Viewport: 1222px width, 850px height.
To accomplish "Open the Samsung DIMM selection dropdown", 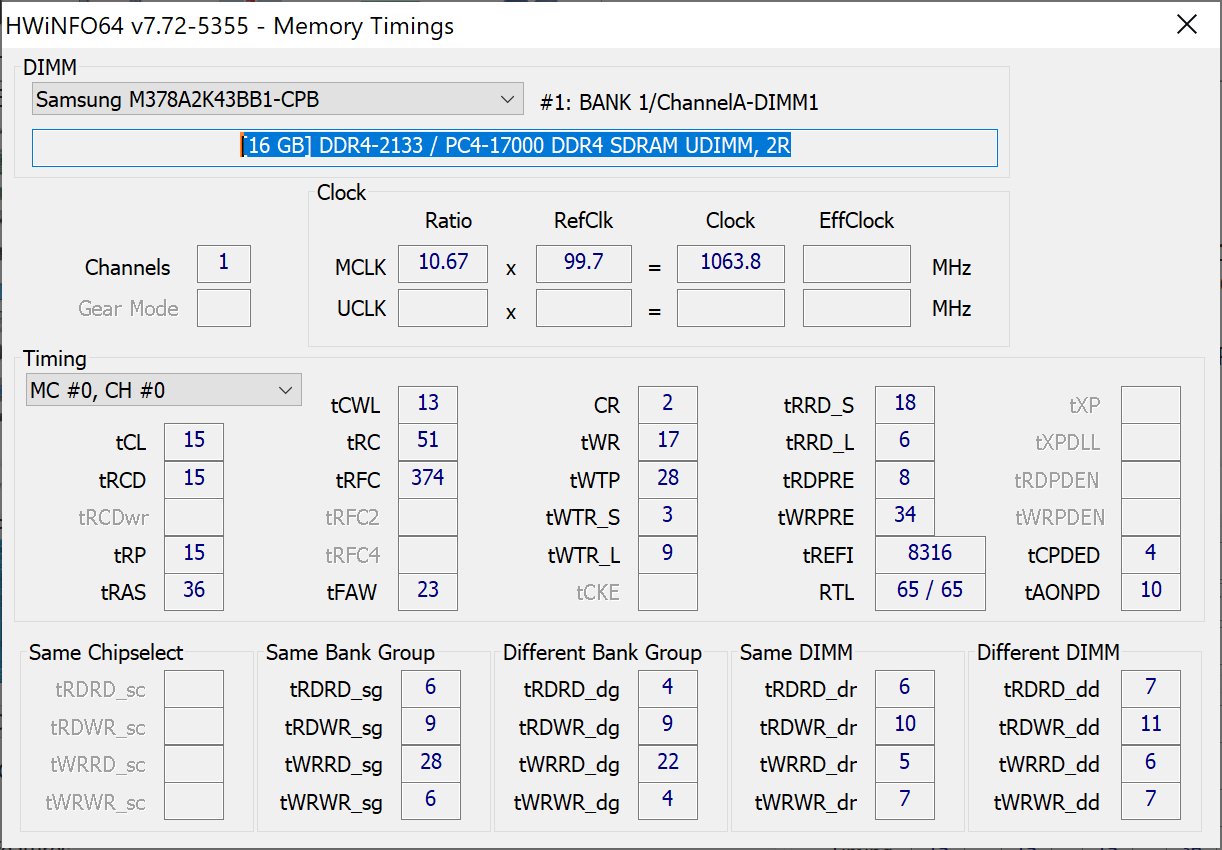I will tap(277, 99).
